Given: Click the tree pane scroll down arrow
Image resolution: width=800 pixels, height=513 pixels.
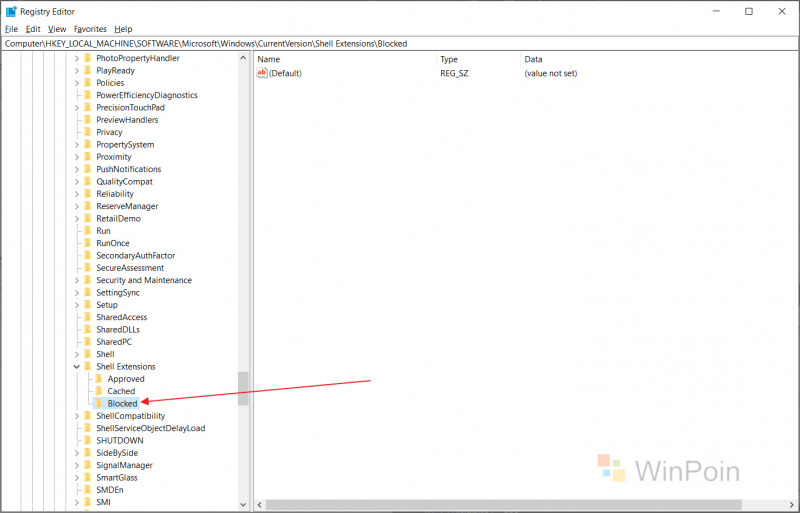Looking at the screenshot, I should pos(243,505).
